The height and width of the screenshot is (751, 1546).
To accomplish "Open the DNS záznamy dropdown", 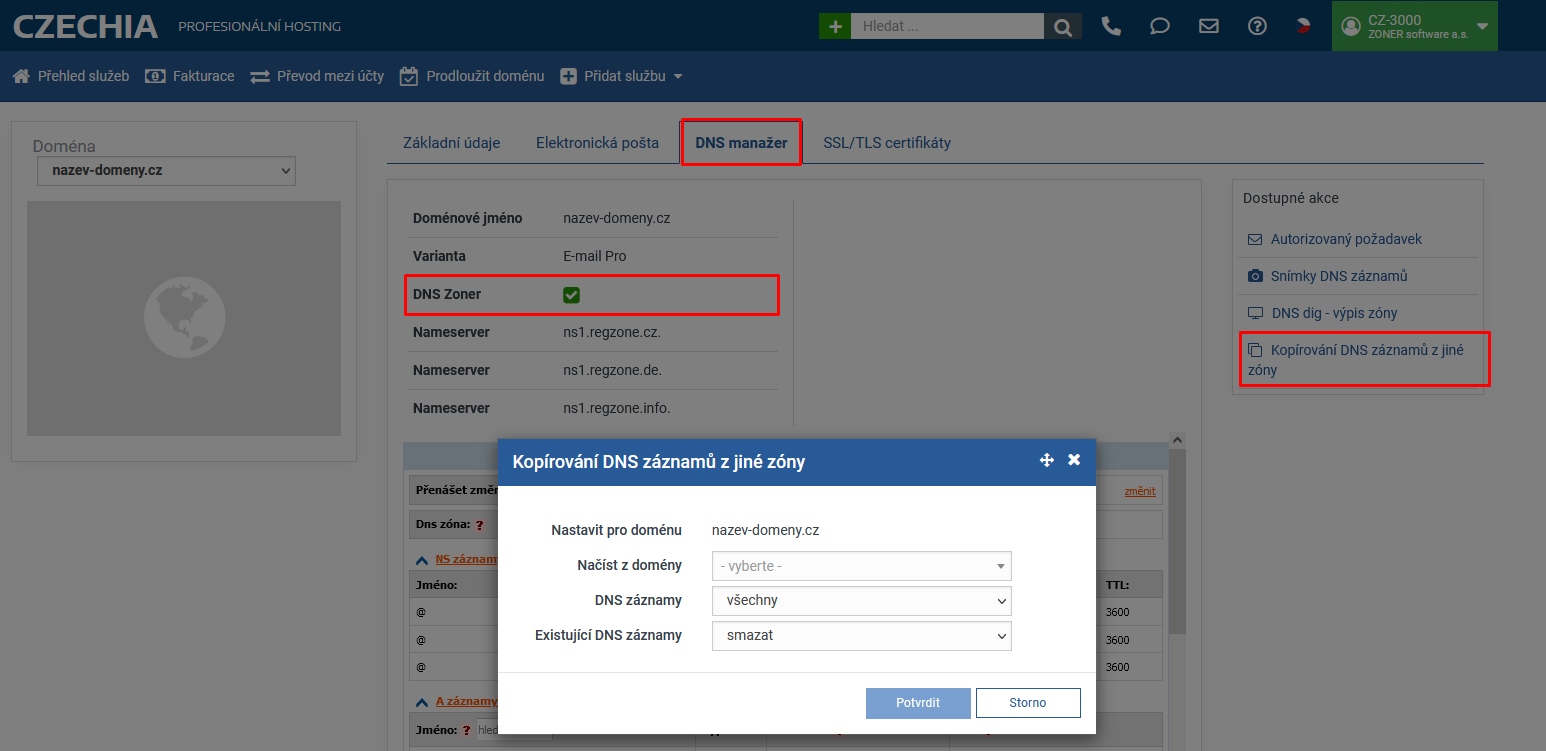I will click(861, 601).
